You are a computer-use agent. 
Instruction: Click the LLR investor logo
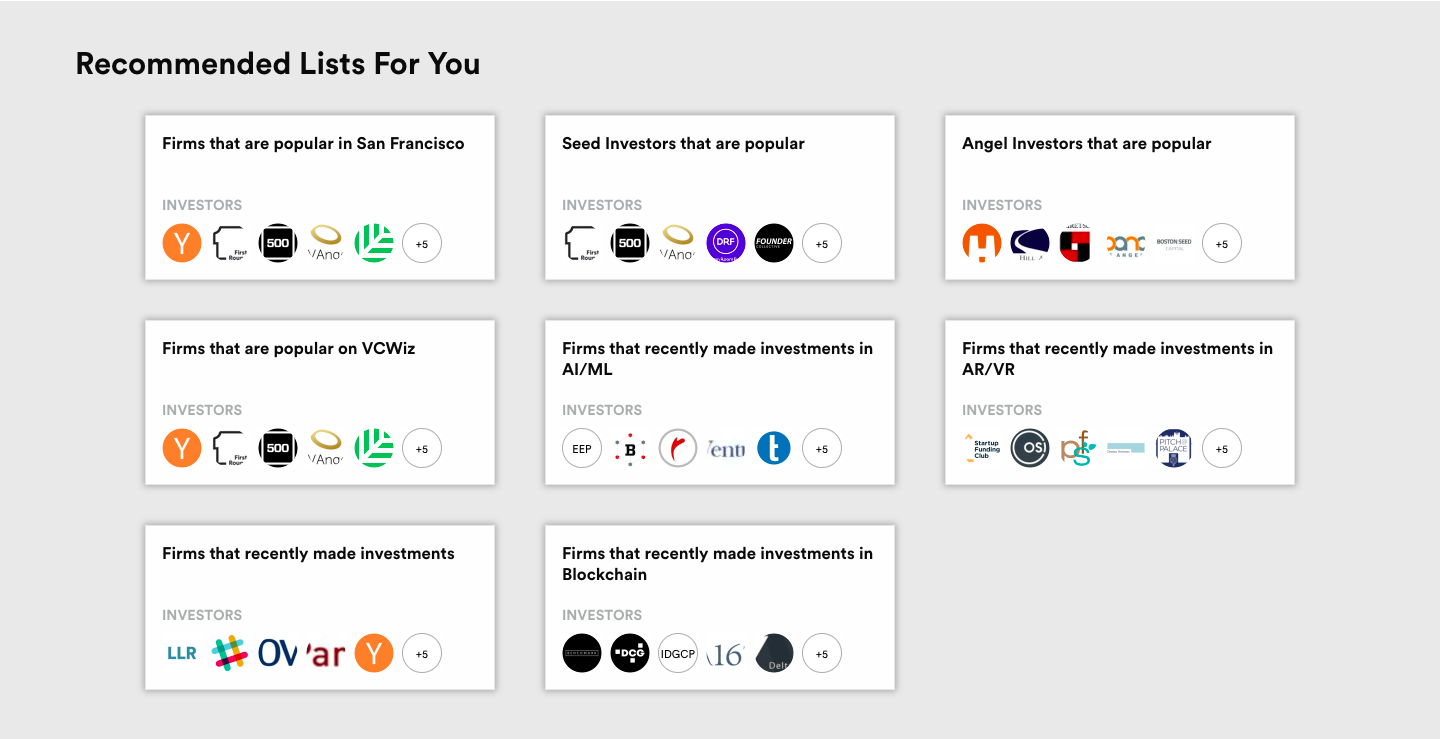pyautogui.click(x=182, y=653)
